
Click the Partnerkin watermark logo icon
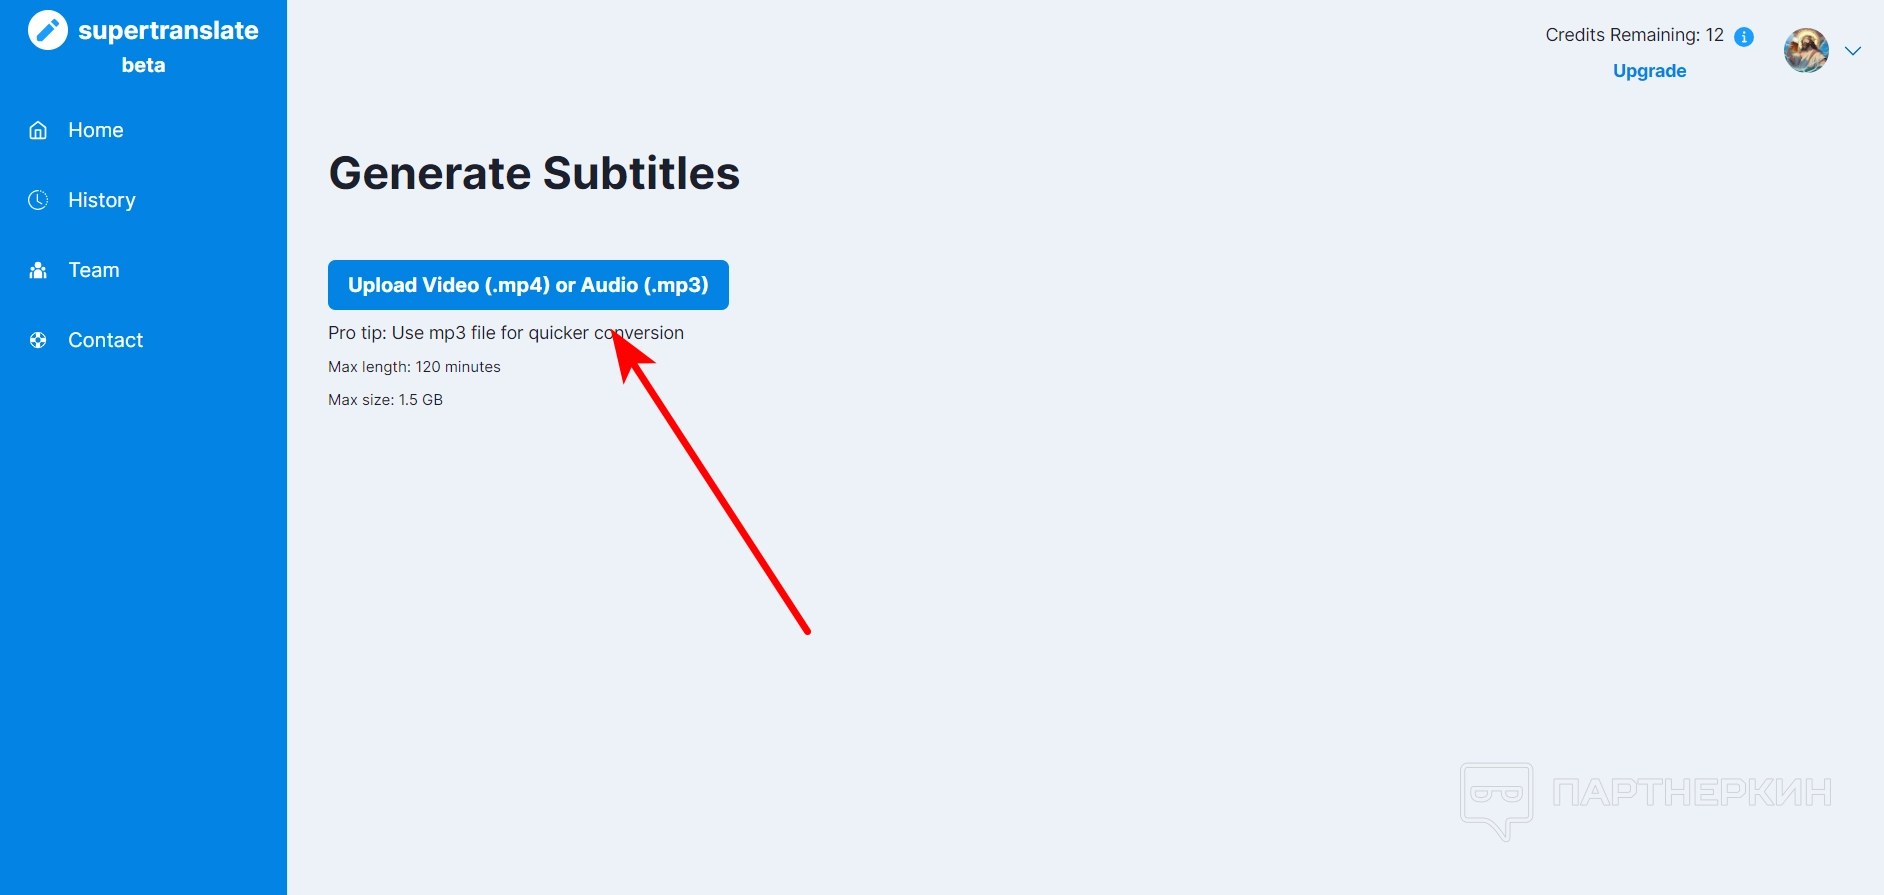tap(1496, 799)
